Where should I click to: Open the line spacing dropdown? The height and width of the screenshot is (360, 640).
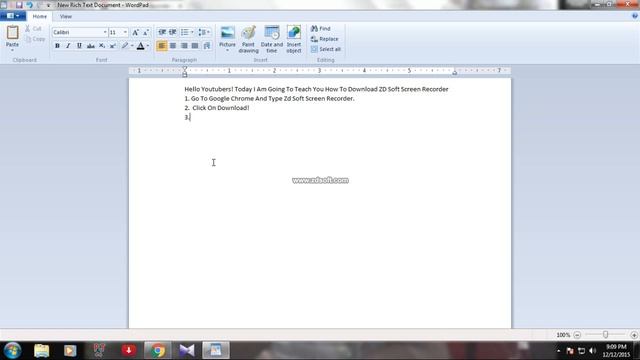coord(204,32)
